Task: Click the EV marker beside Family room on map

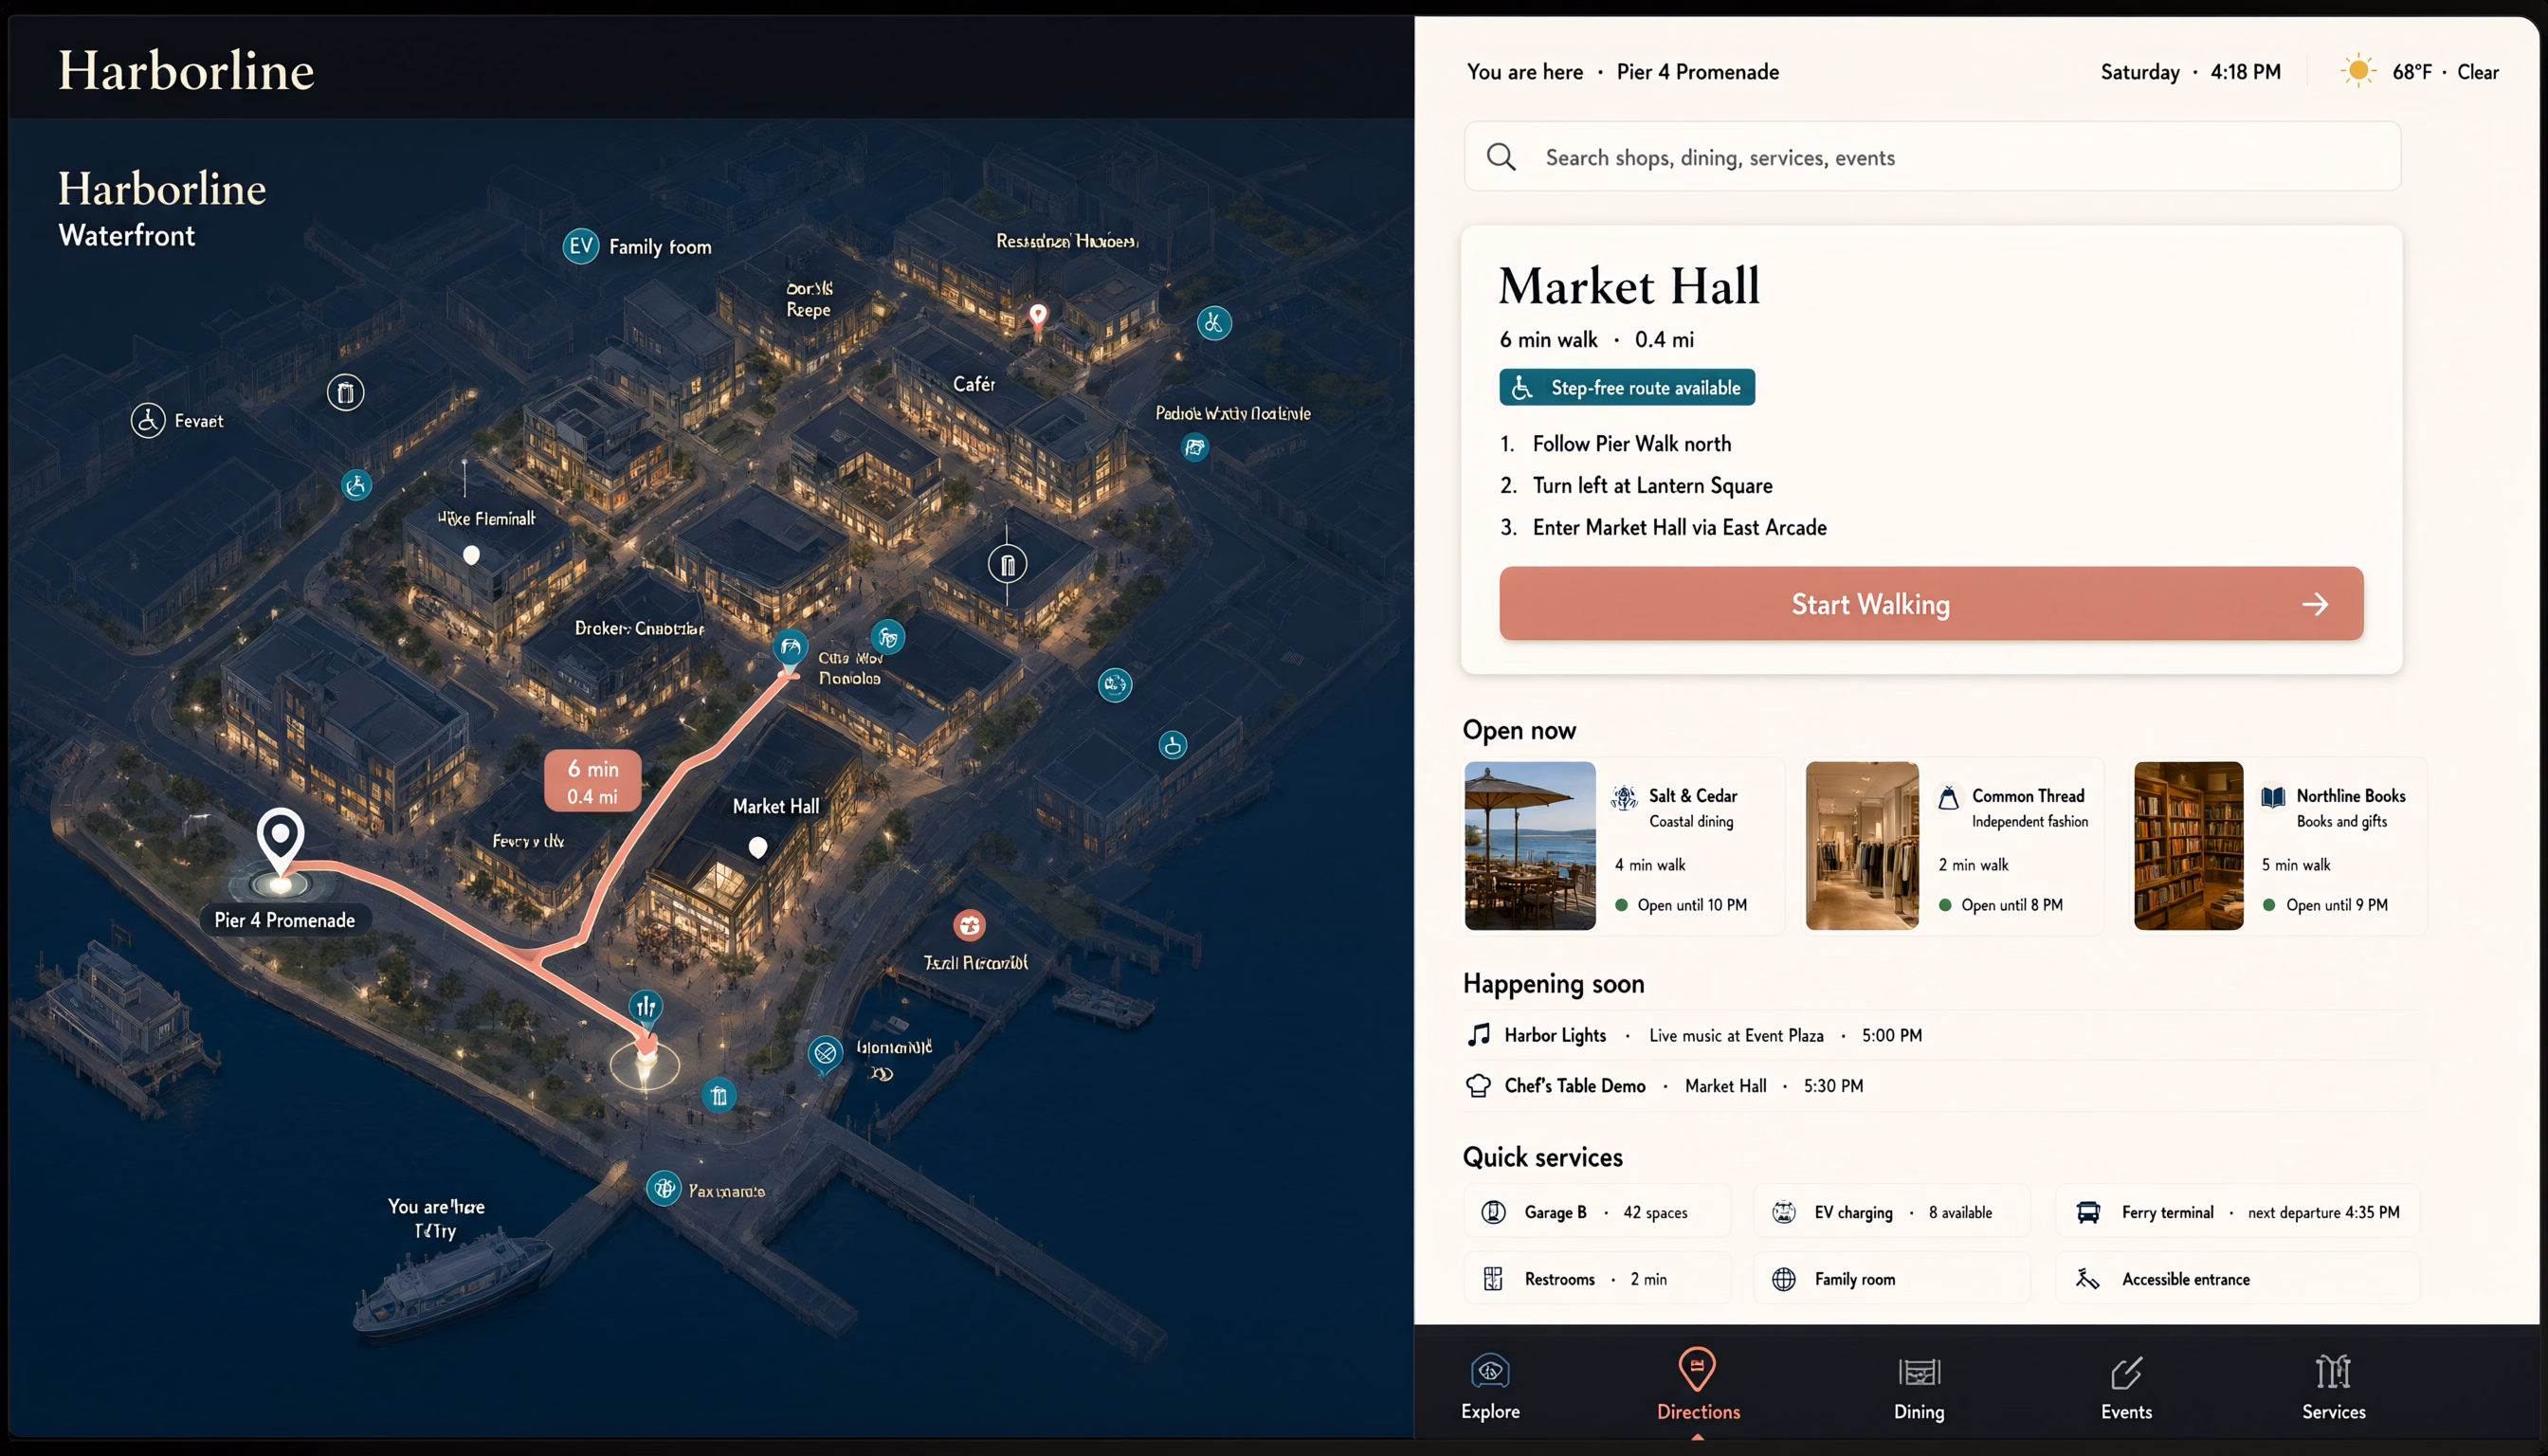Action: [581, 246]
